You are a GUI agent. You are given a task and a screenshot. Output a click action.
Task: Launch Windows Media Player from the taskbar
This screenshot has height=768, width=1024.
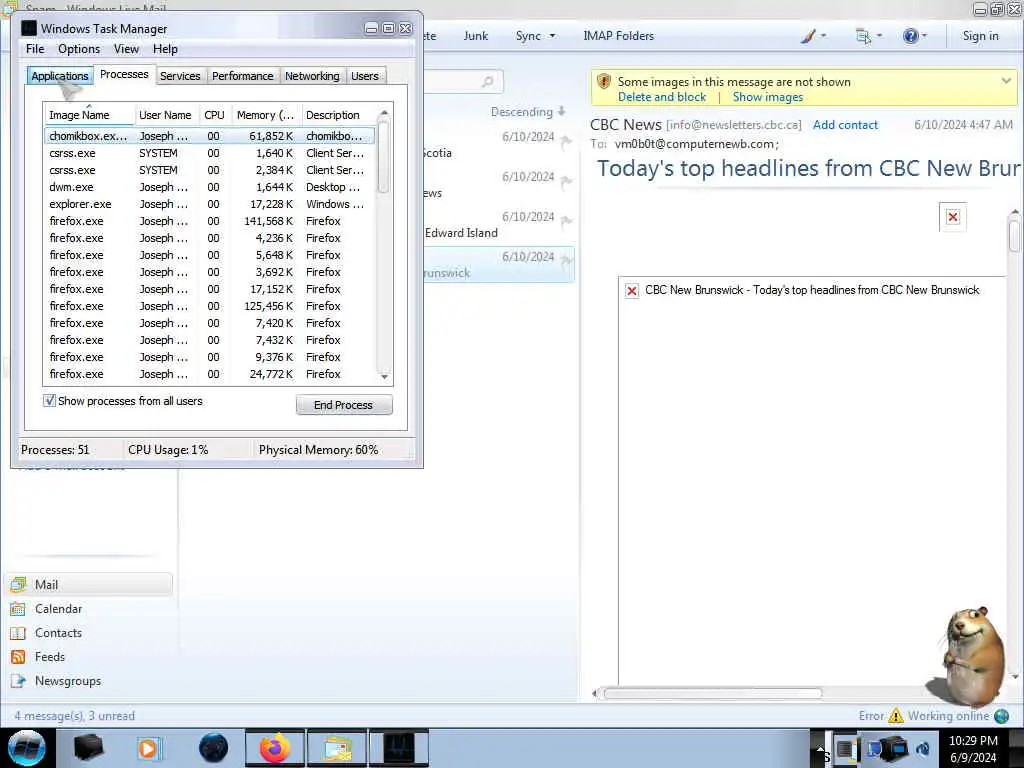click(x=148, y=748)
